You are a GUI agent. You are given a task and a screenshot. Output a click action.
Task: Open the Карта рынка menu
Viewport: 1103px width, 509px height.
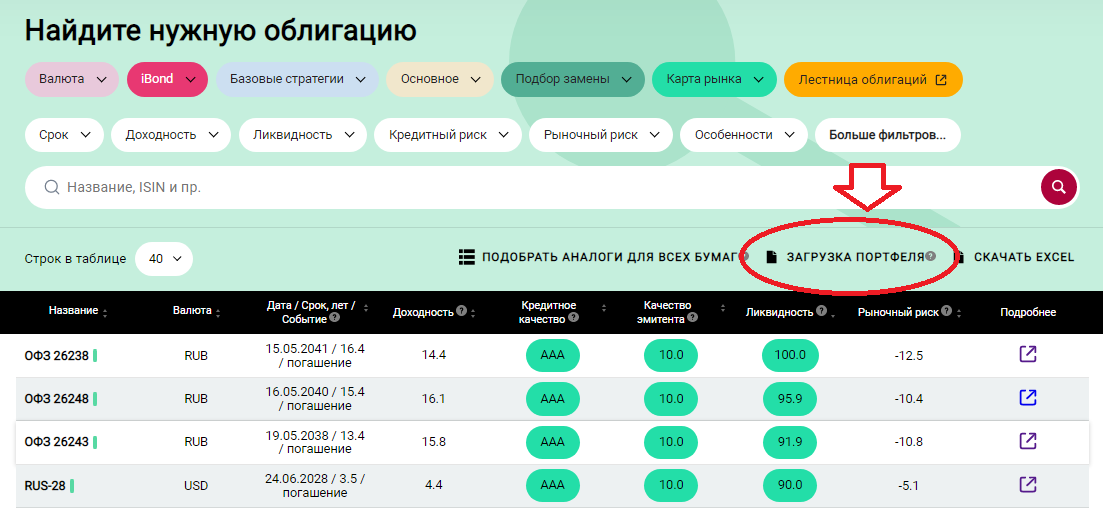714,79
